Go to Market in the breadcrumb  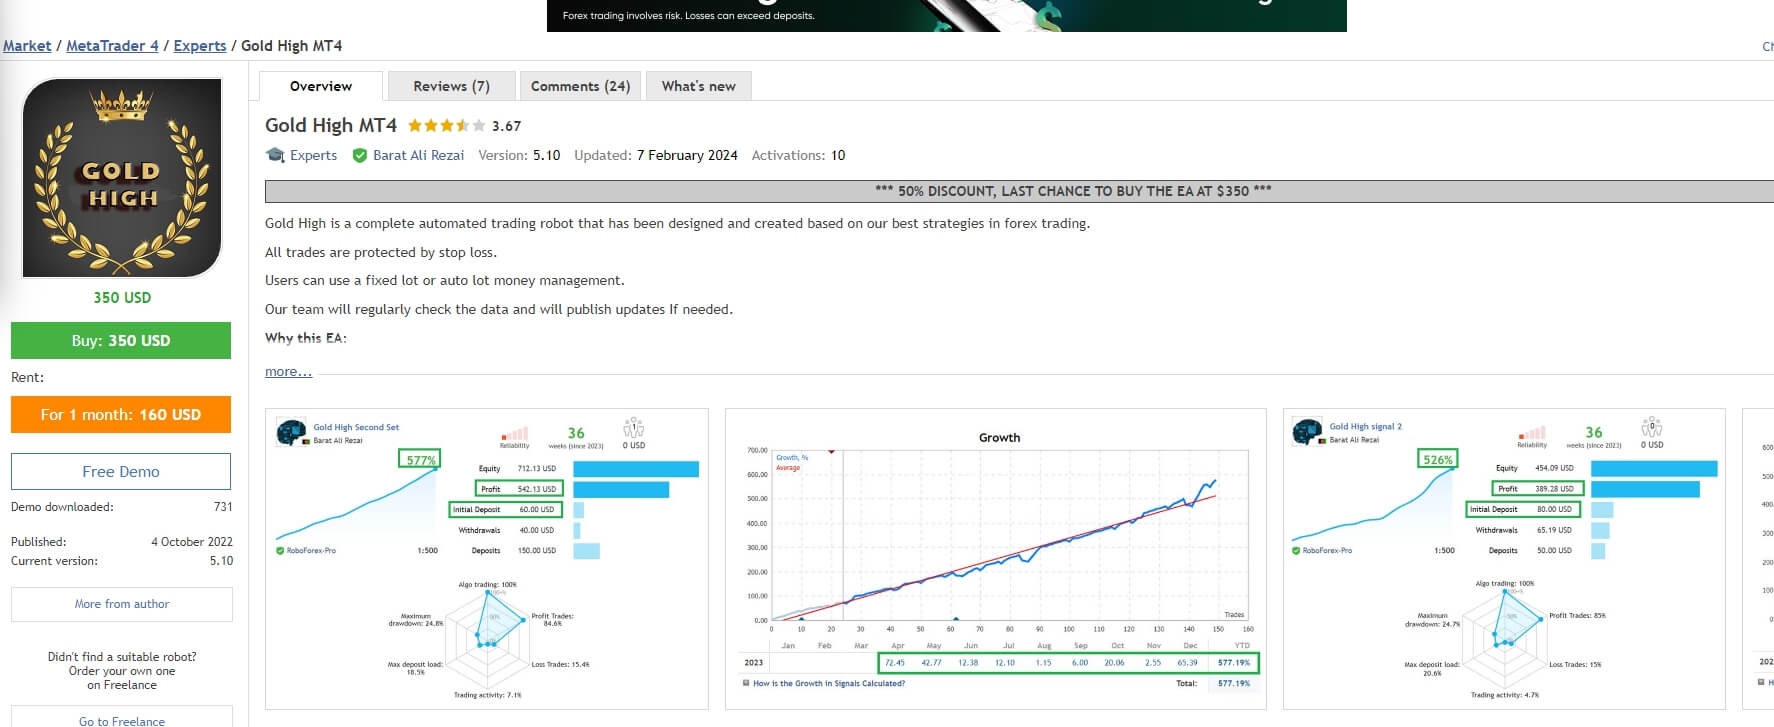(27, 46)
